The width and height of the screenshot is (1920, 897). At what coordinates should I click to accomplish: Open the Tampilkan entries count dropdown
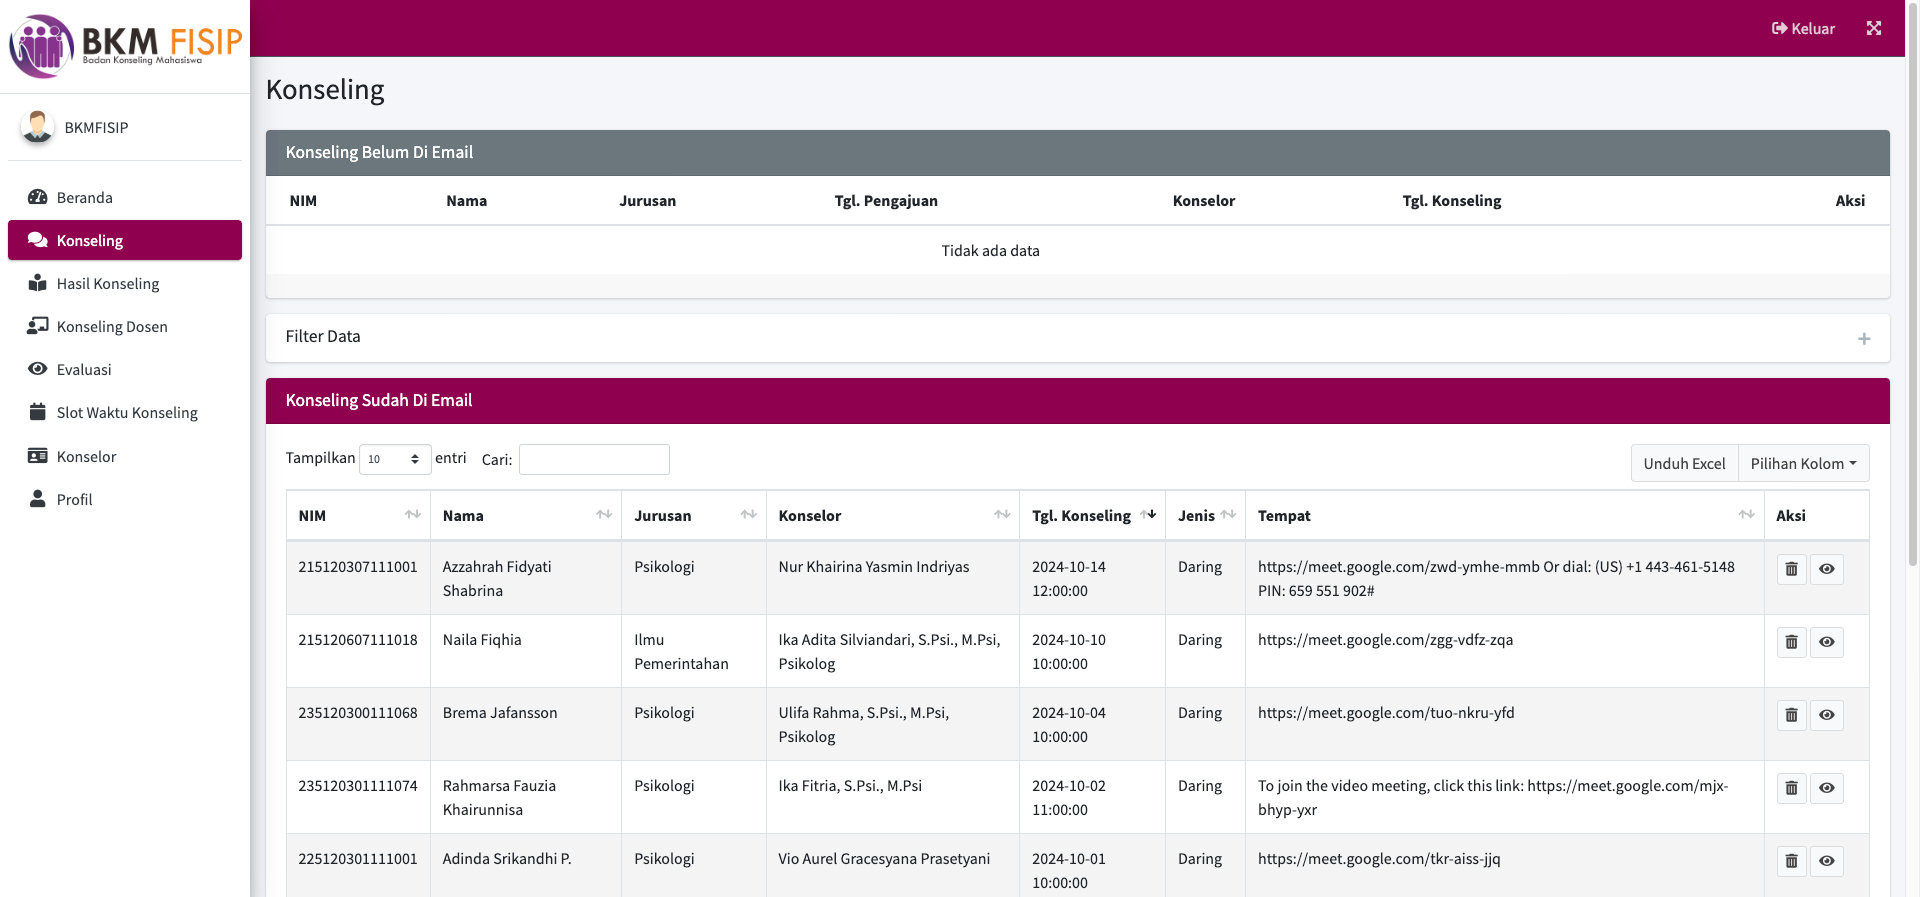click(x=395, y=459)
